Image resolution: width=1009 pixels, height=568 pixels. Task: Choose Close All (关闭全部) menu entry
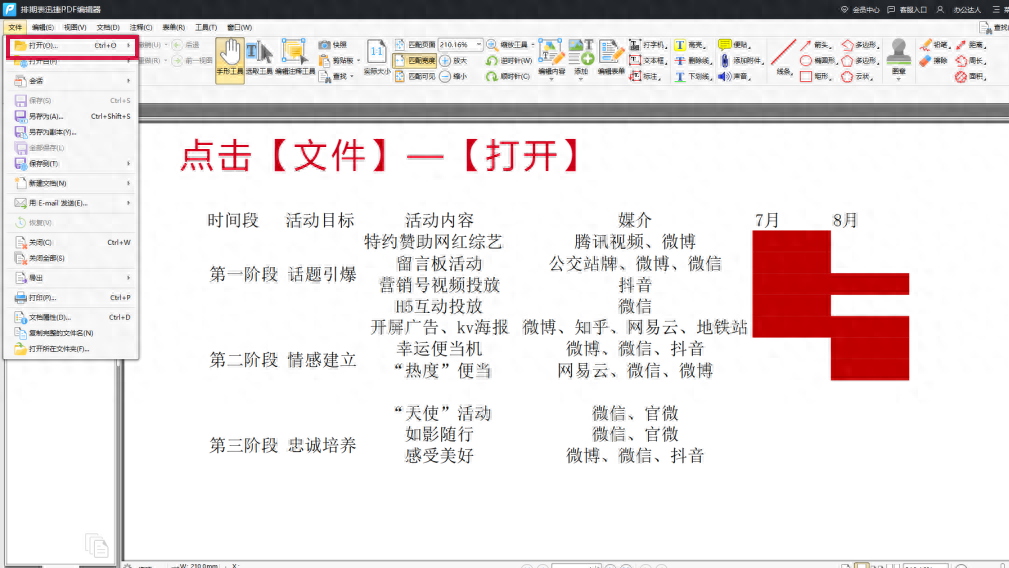point(71,258)
